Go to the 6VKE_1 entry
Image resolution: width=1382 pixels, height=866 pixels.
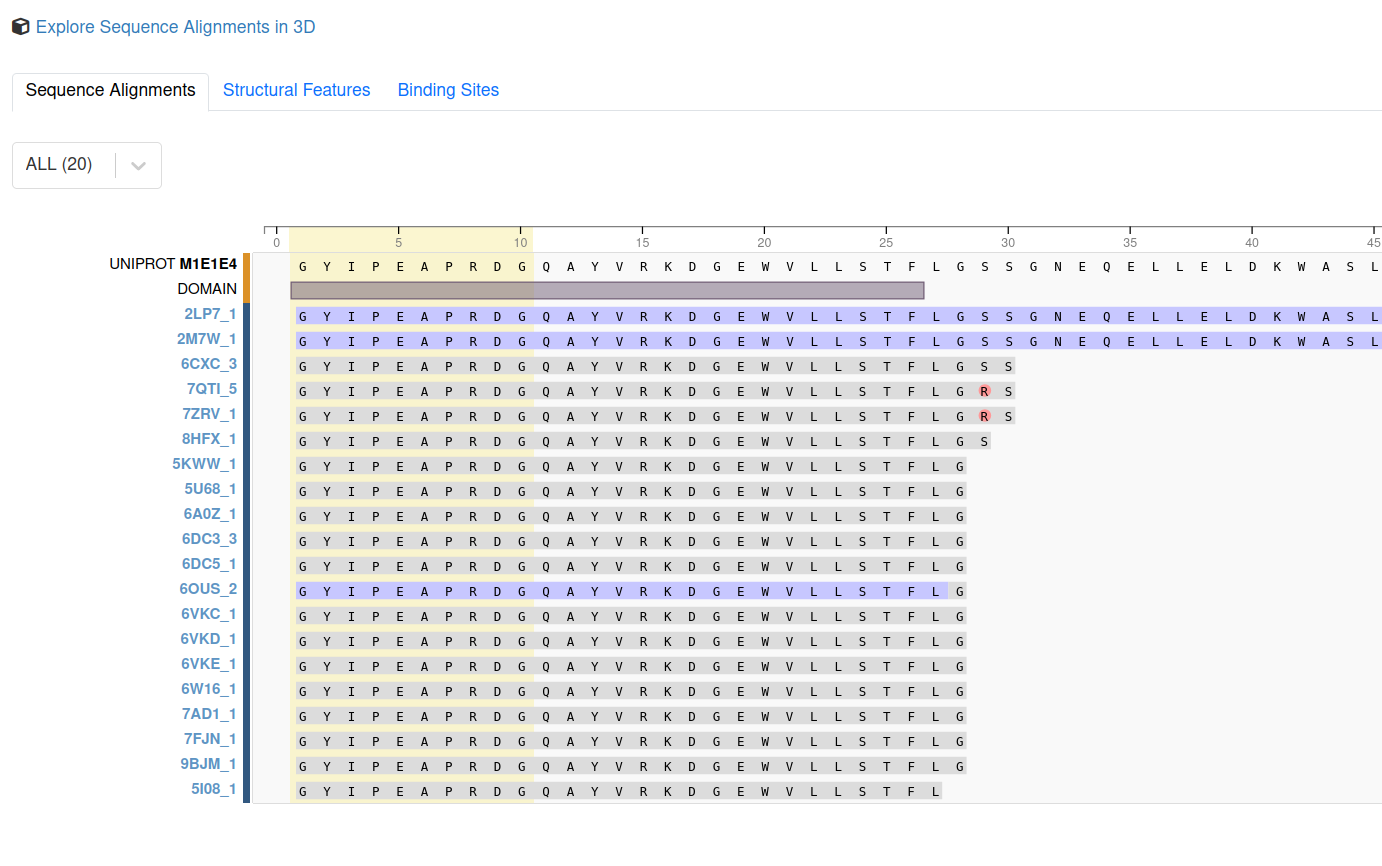pyautogui.click(x=209, y=664)
